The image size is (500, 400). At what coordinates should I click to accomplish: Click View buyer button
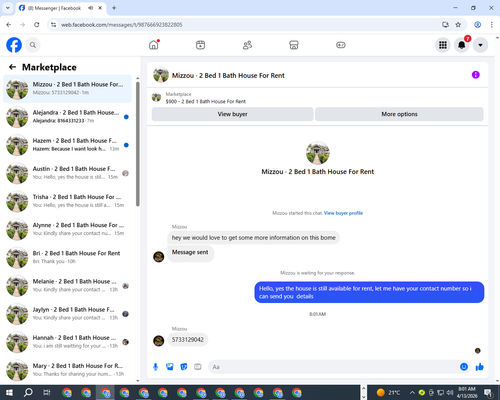[232, 114]
